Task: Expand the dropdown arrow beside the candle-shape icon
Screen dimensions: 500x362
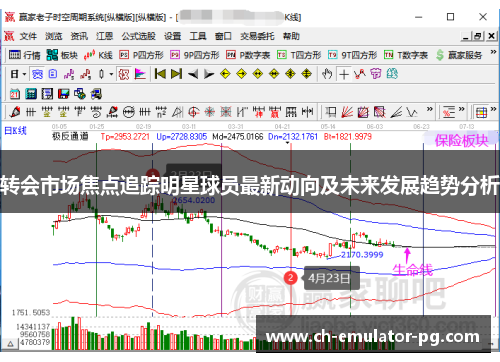Action: point(111,74)
